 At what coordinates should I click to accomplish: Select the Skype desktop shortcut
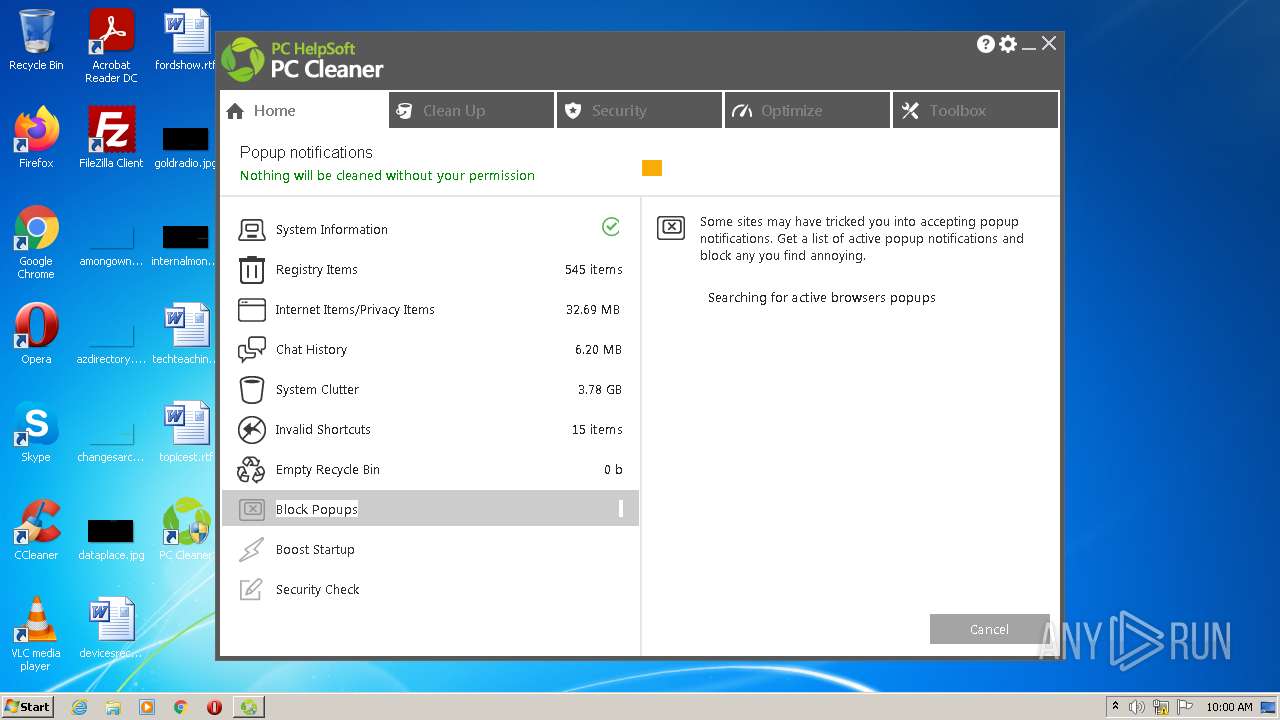36,431
